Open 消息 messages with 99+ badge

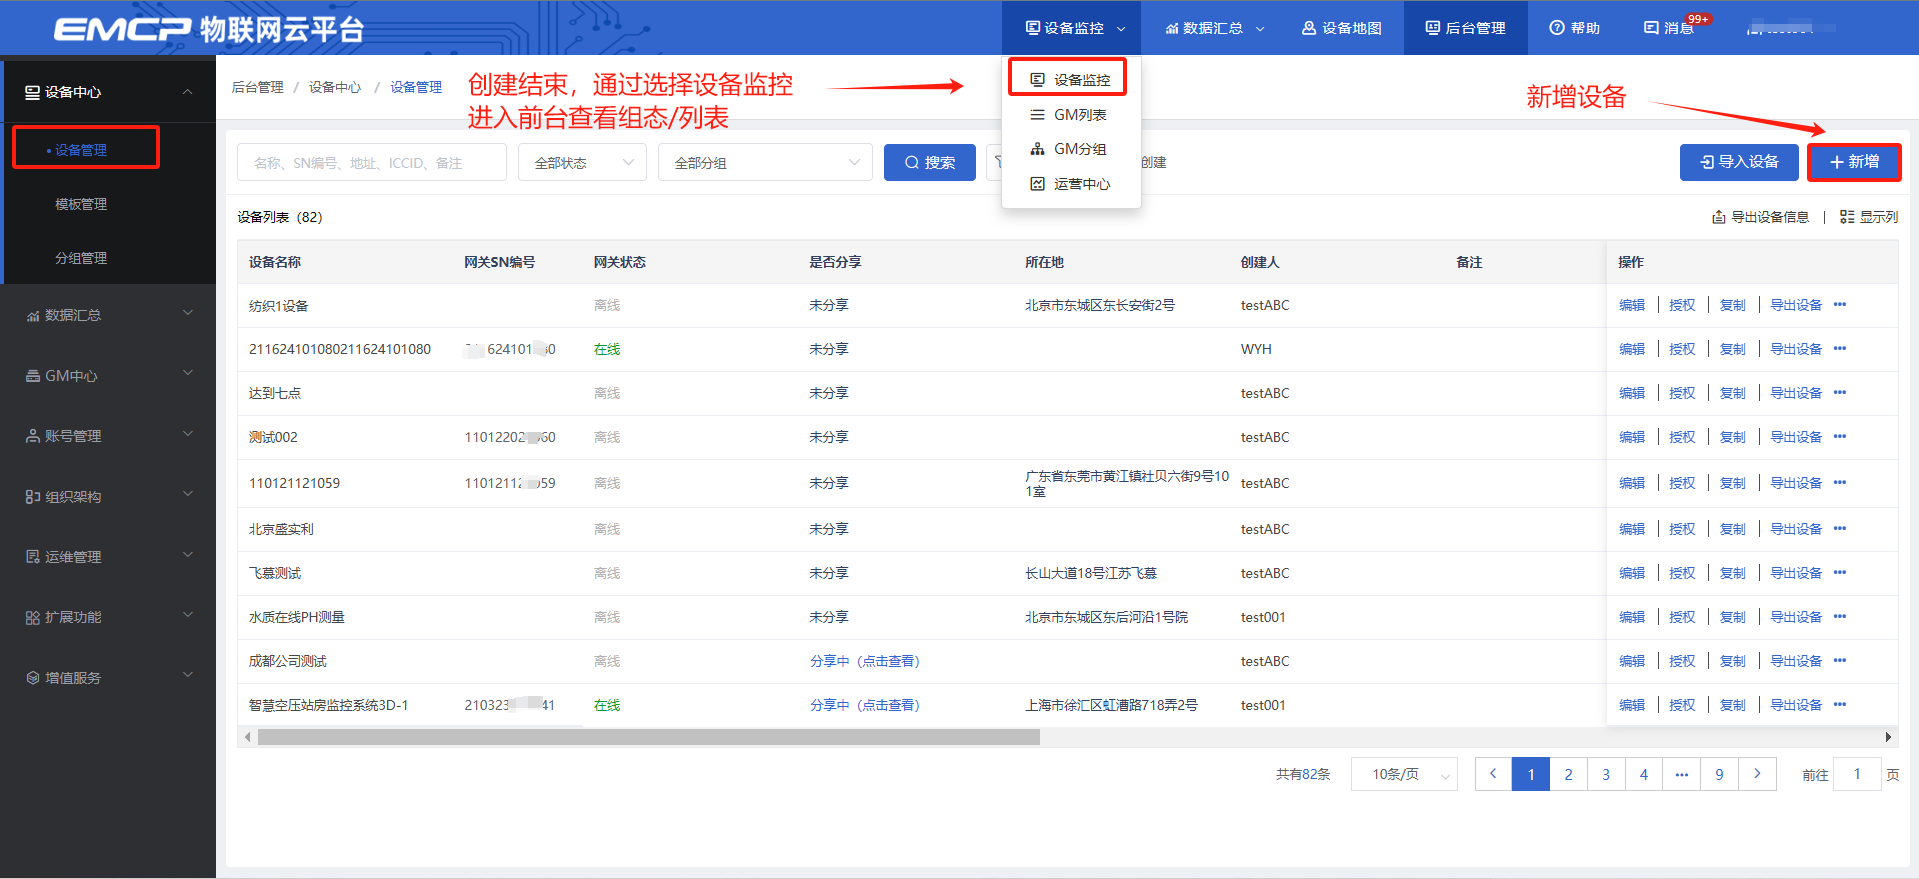coord(1669,28)
